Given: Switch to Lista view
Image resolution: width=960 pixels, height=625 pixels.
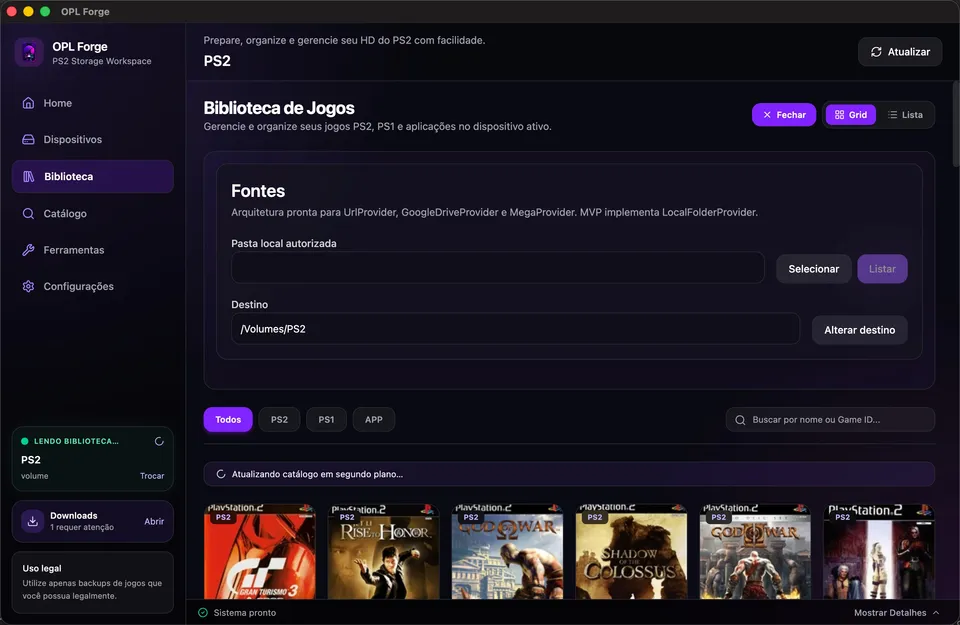Looking at the screenshot, I should pyautogui.click(x=905, y=114).
